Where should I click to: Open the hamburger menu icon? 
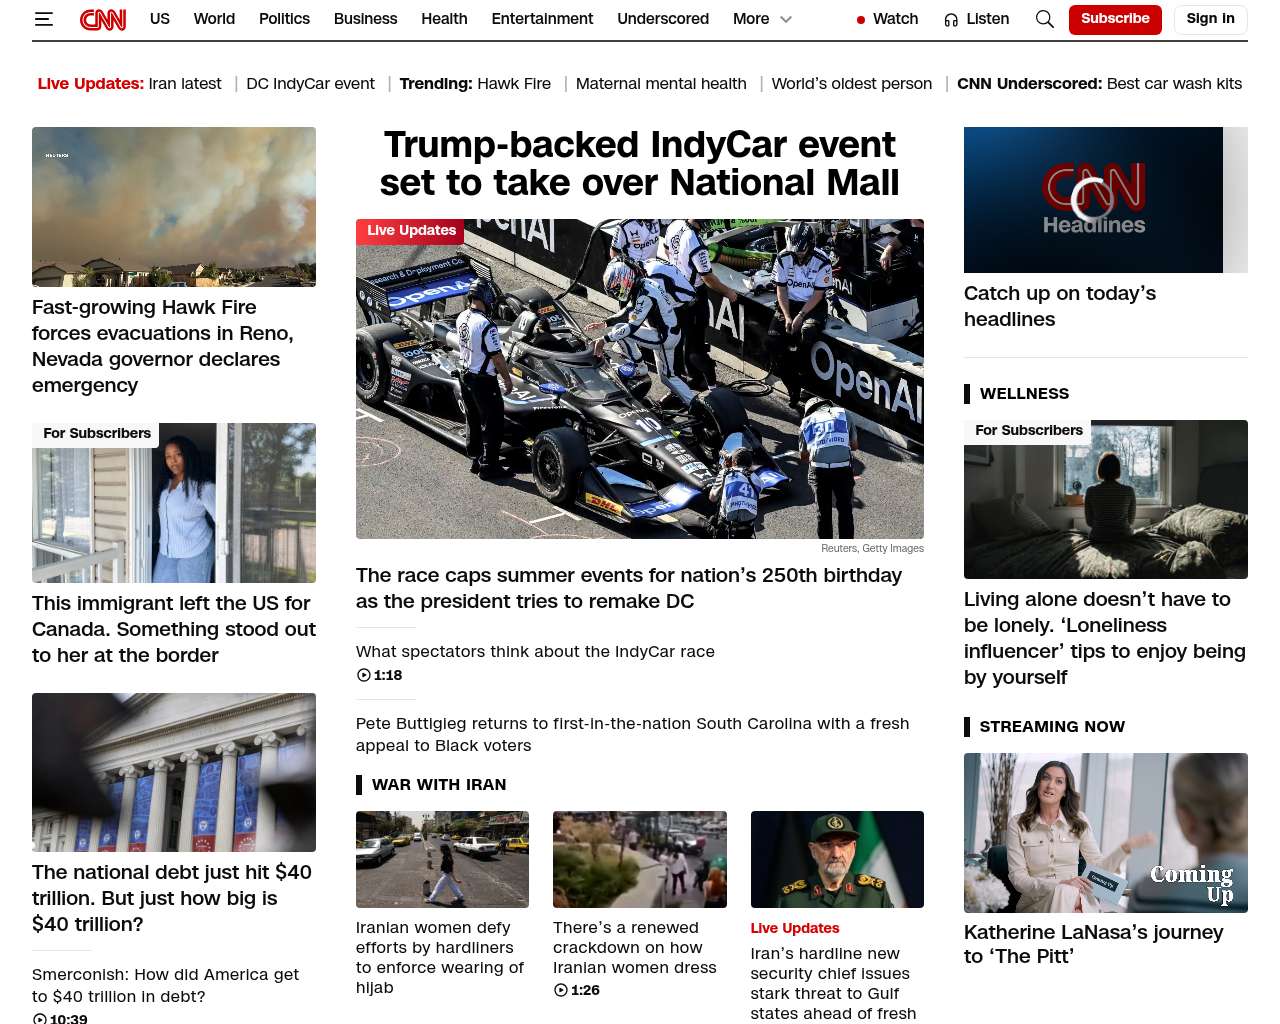click(43, 19)
